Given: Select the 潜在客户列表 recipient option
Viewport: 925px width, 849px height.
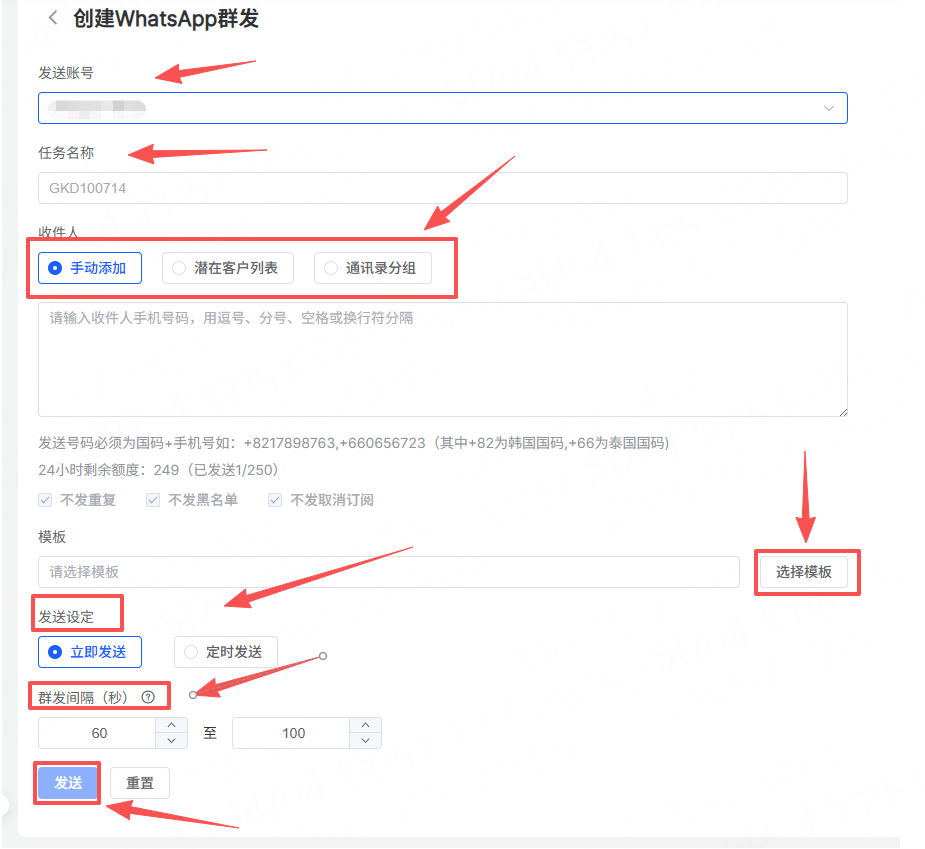Looking at the screenshot, I should pos(228,268).
